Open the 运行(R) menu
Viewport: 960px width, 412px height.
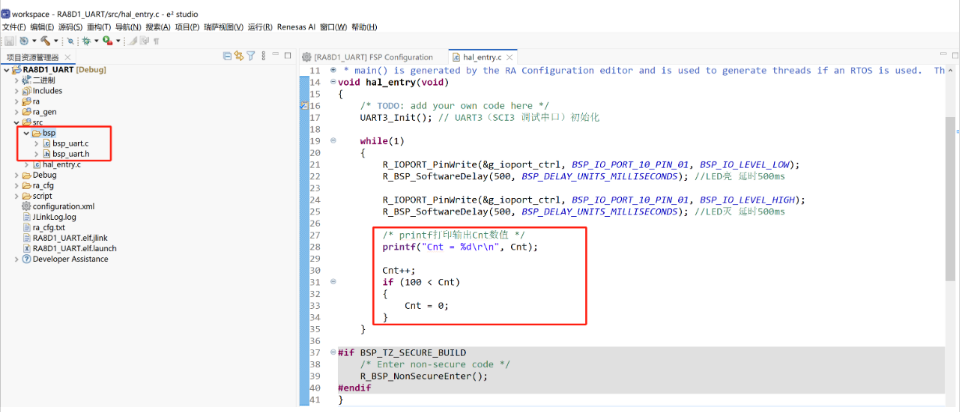[x=260, y=28]
